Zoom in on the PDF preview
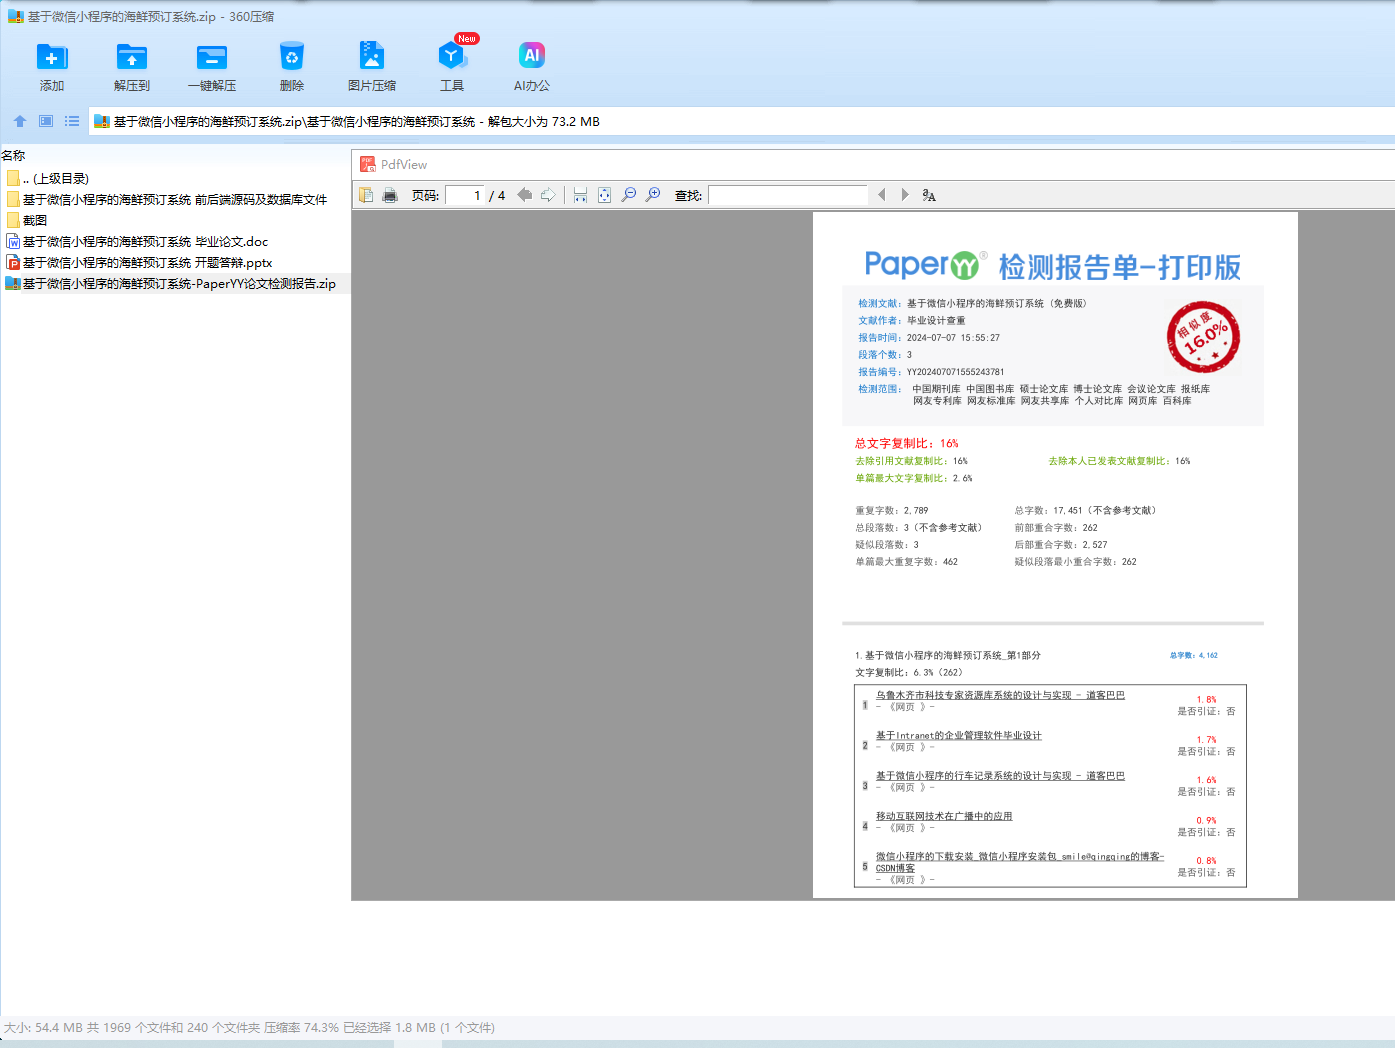Viewport: 1395px width, 1048px height. point(652,195)
